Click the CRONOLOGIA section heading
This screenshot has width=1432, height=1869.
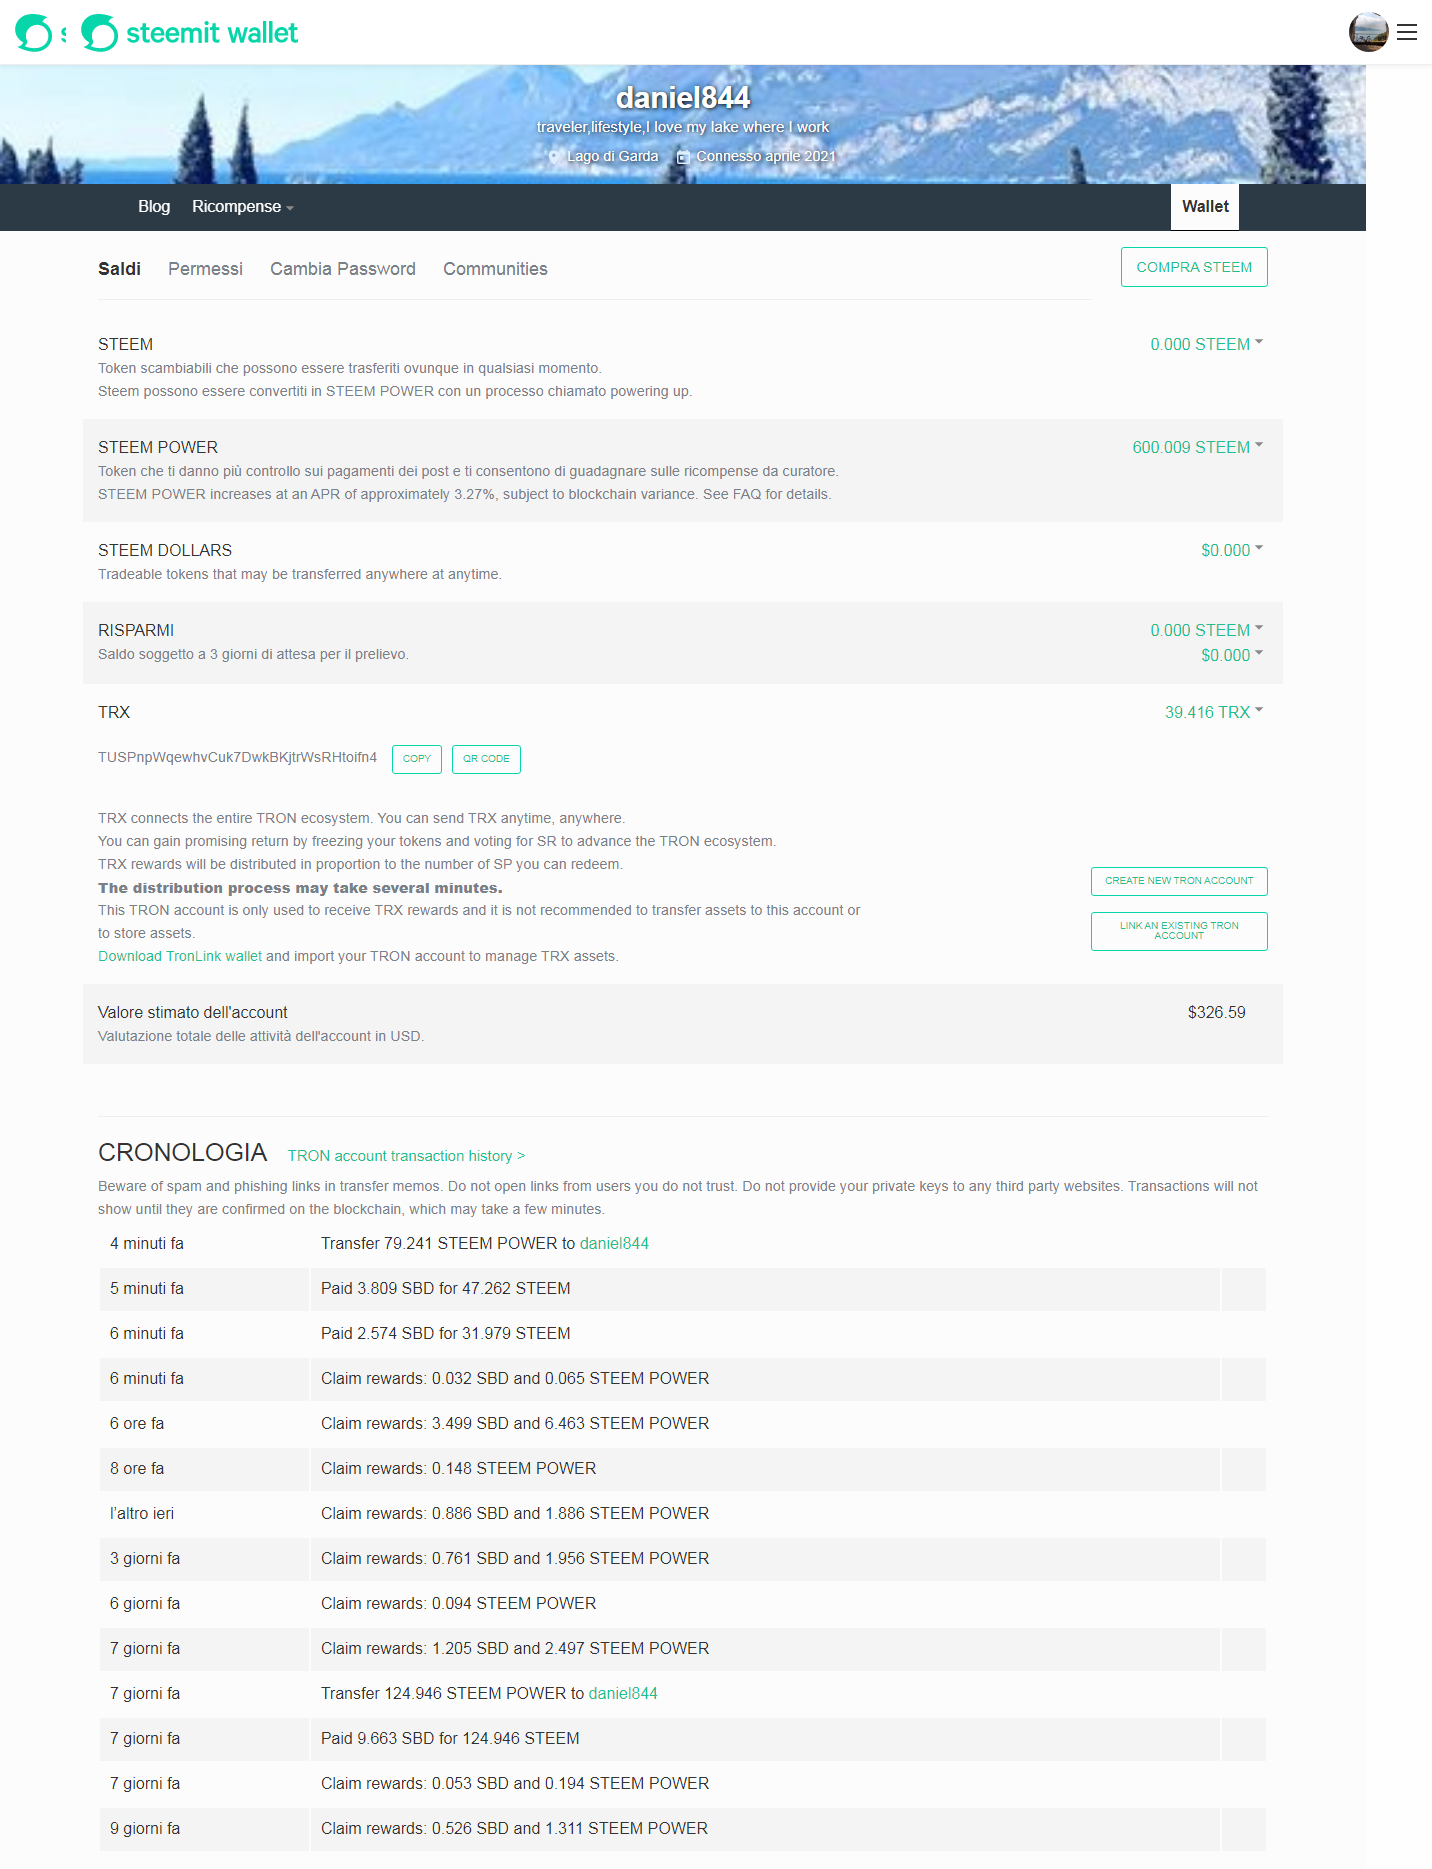click(182, 1152)
